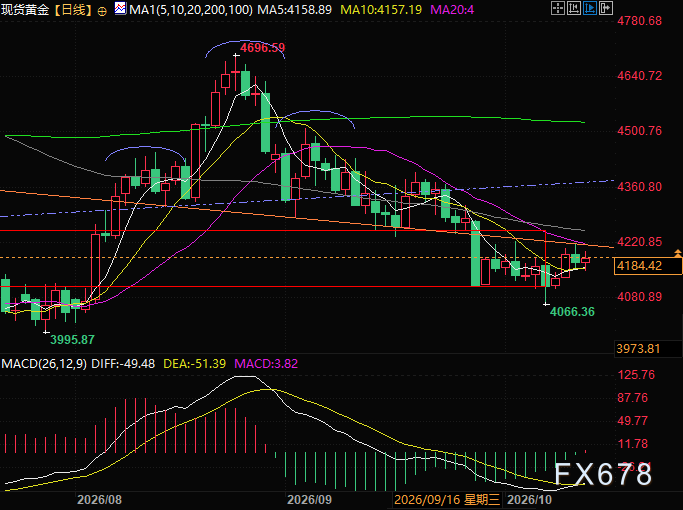Click the current price tag 4184.42
This screenshot has height=510, width=683.
click(x=648, y=266)
